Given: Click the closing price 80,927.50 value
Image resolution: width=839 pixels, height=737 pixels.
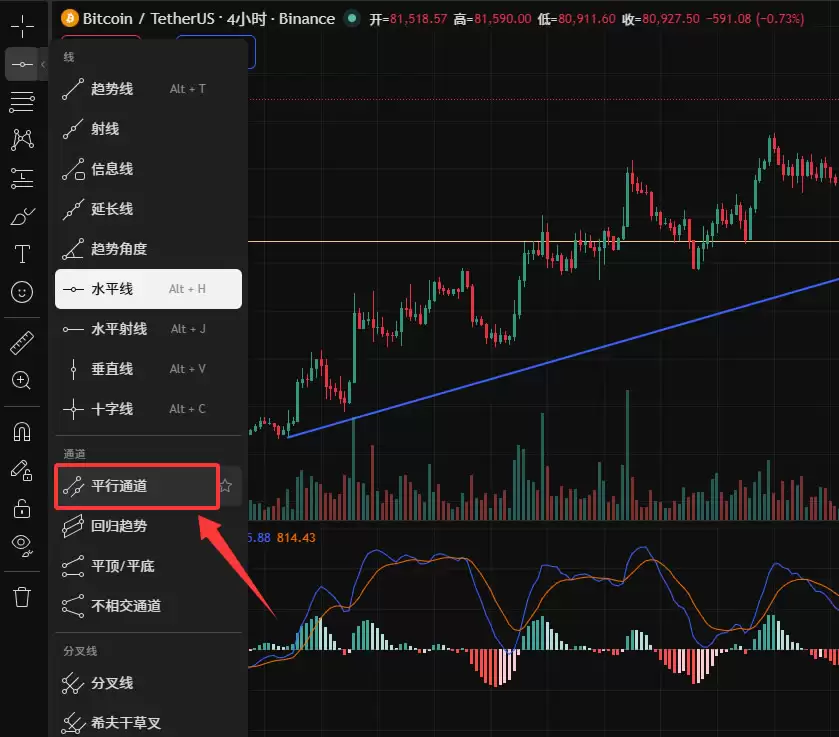Looking at the screenshot, I should 670,19.
